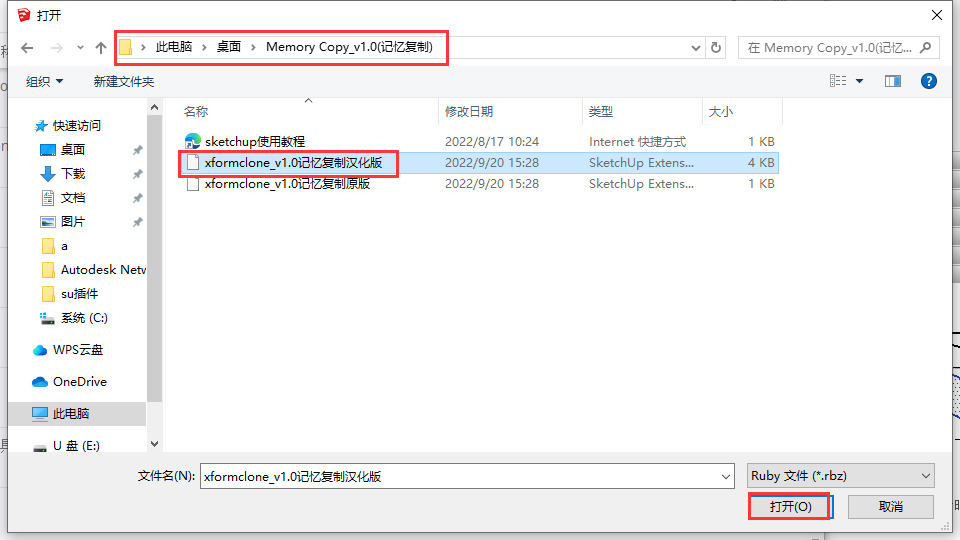Click 桌面 in the address path
This screenshot has height=540, width=960.
[x=229, y=47]
